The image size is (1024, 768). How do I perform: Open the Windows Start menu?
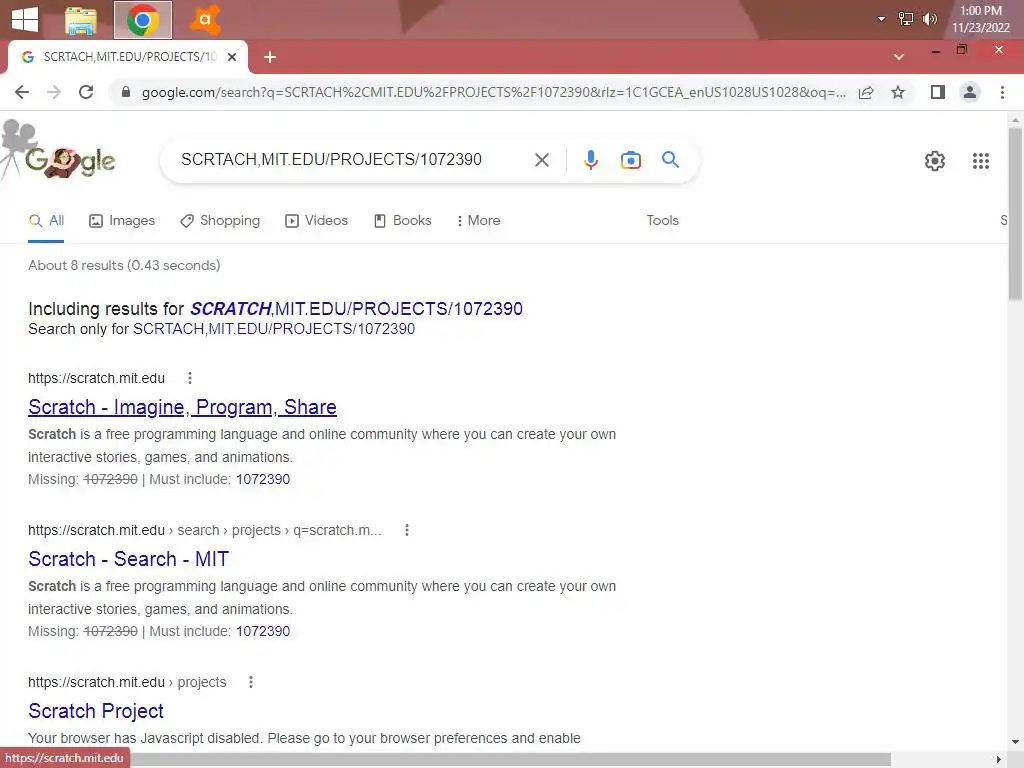(24, 19)
